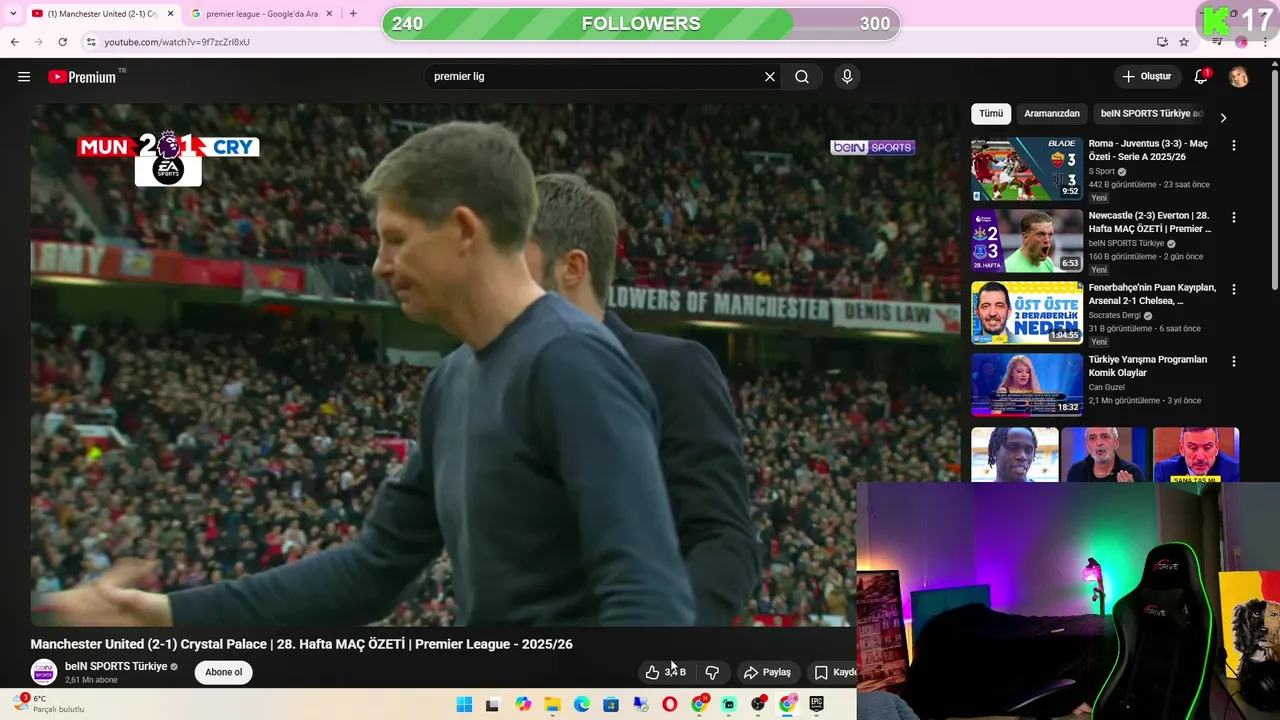Click the install app icon in address bar
The height and width of the screenshot is (720, 1280).
coord(1162,42)
